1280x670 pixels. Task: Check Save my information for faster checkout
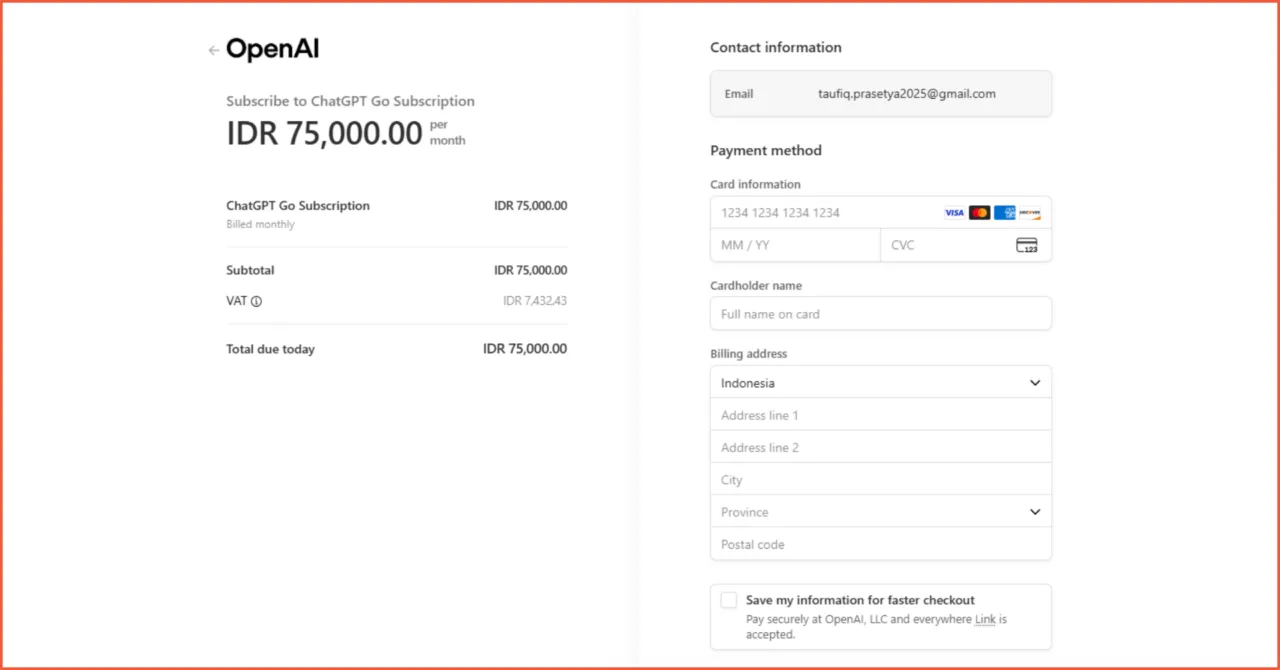729,600
